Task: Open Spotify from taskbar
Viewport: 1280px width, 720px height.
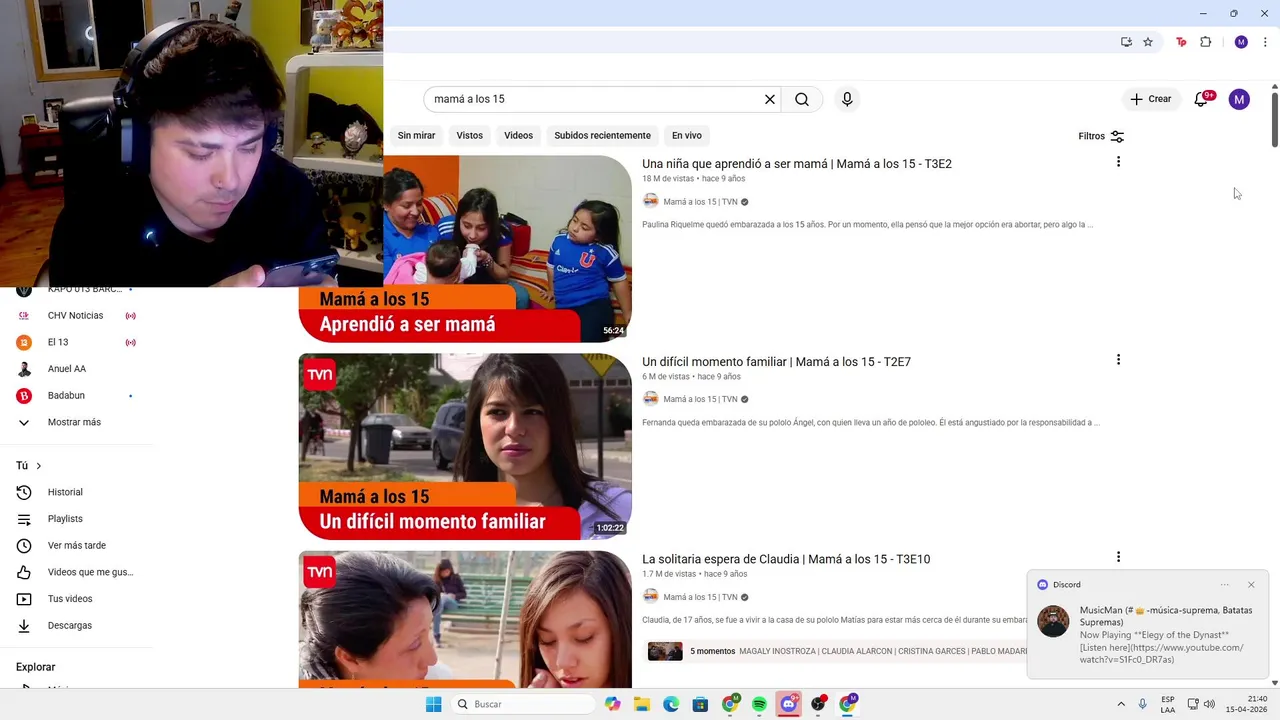Action: pos(759,704)
